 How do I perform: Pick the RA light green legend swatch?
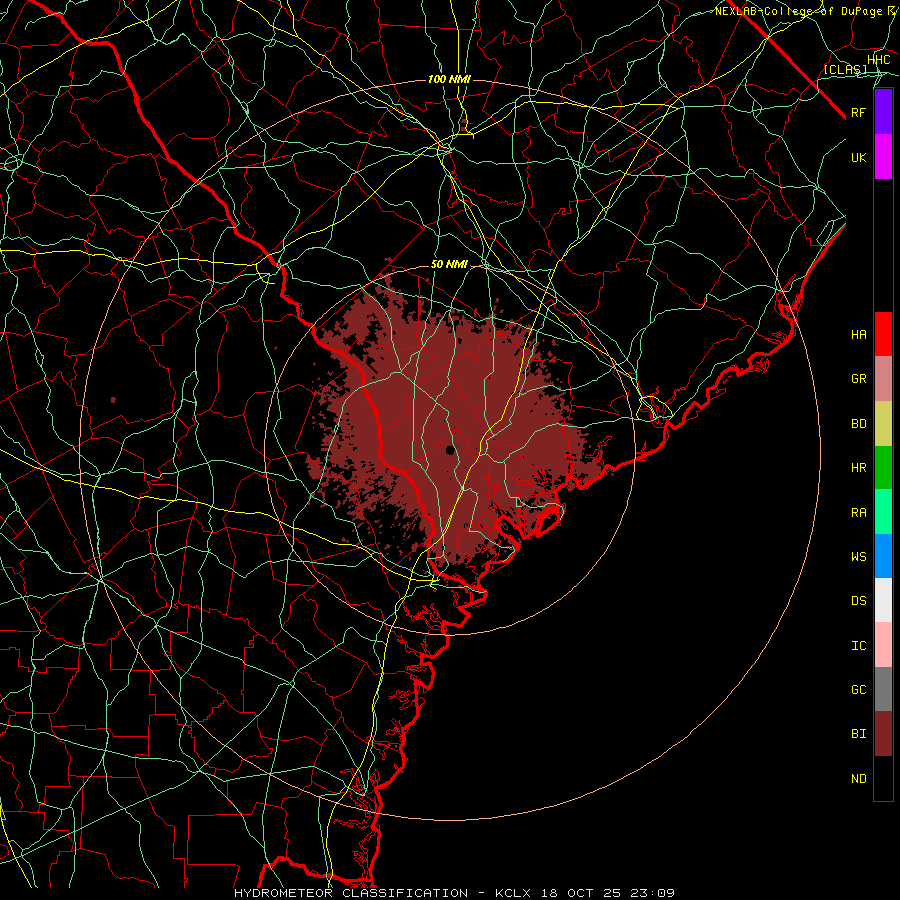click(x=883, y=512)
